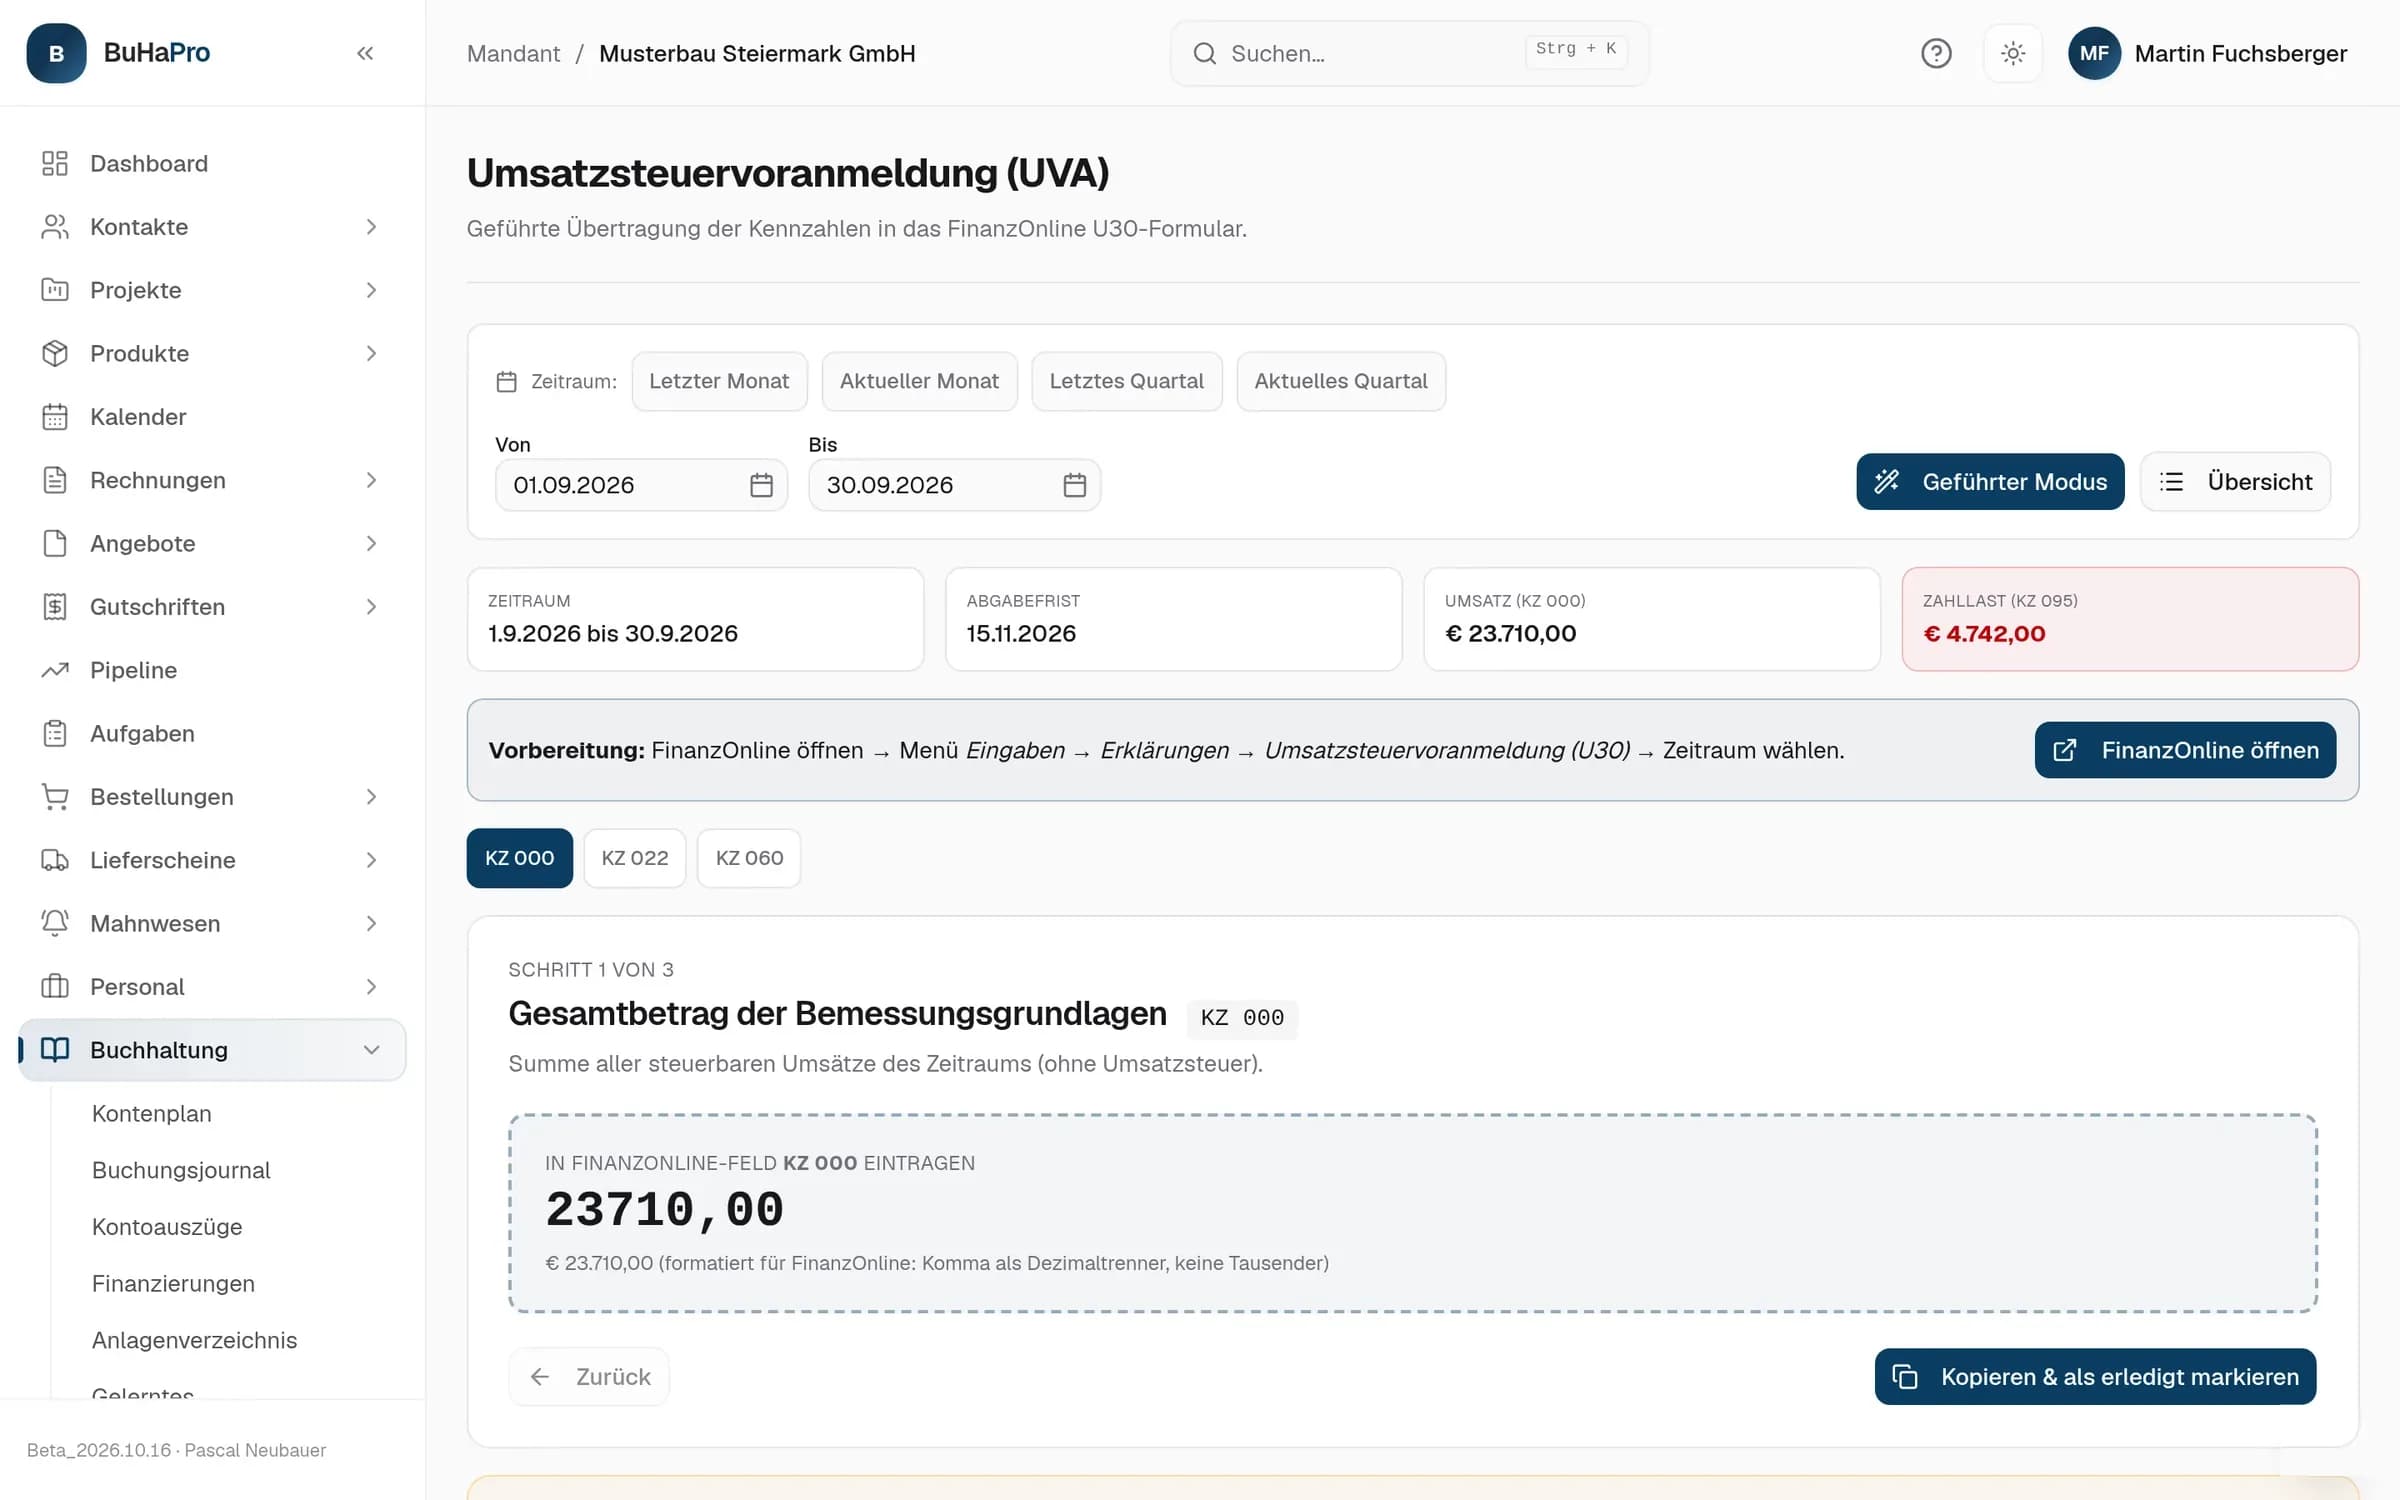2400x1500 pixels.
Task: Expand the Projekte menu chevron
Action: 371,290
